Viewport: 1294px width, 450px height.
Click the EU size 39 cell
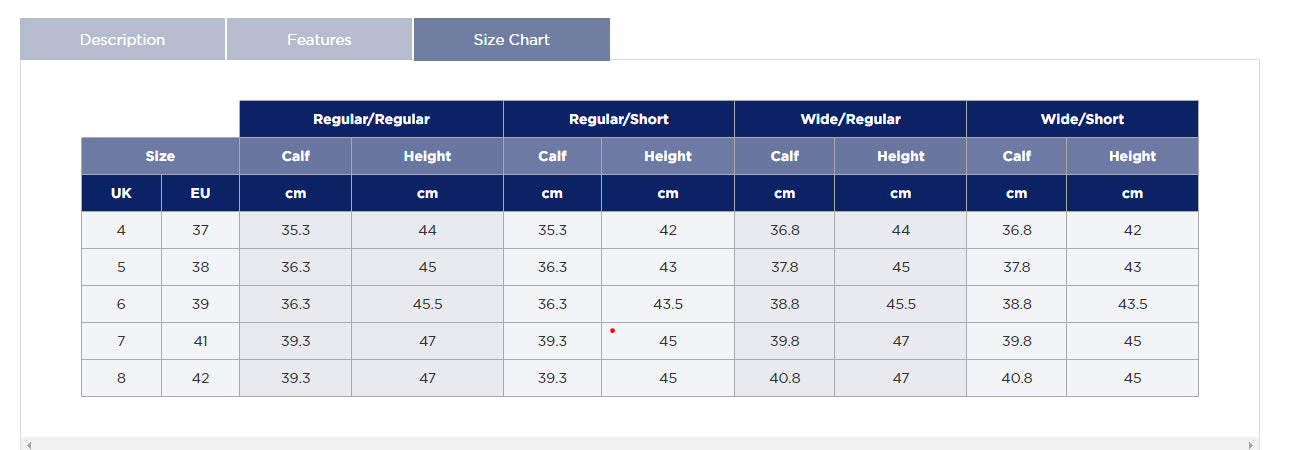(200, 304)
